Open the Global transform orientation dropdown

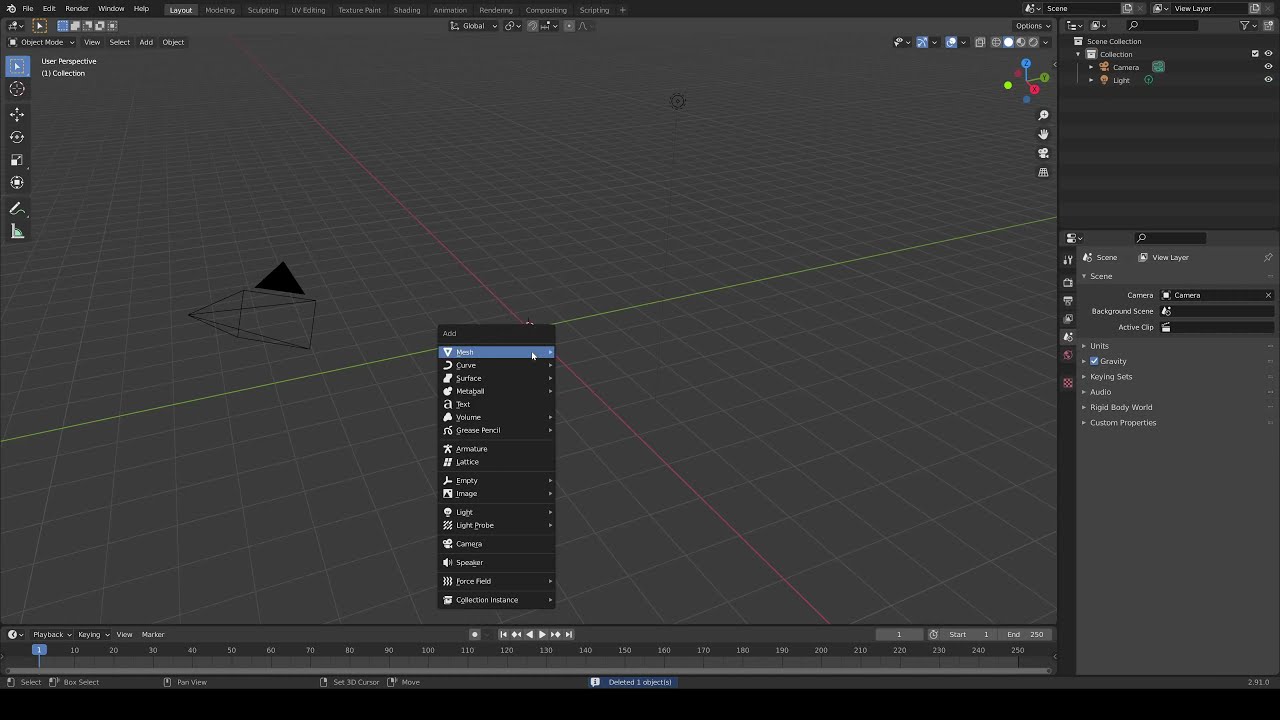pyautogui.click(x=474, y=26)
